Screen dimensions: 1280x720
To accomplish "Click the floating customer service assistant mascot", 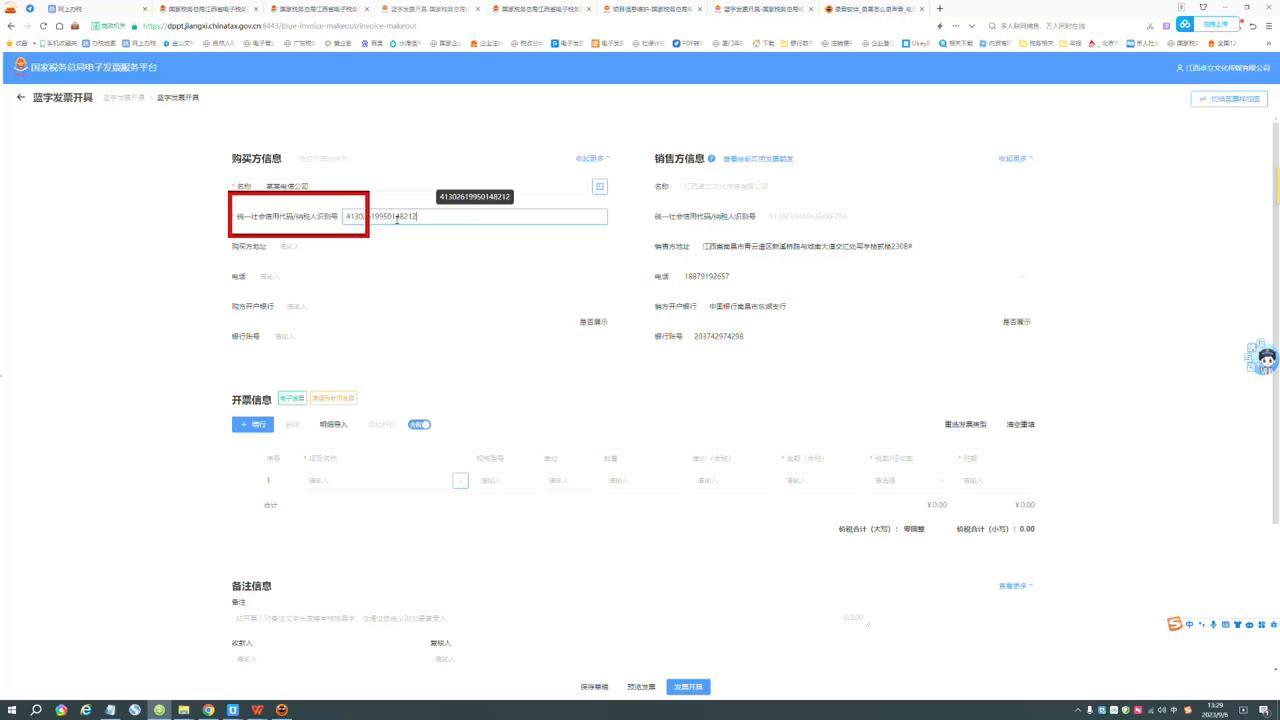I will click(x=1262, y=358).
